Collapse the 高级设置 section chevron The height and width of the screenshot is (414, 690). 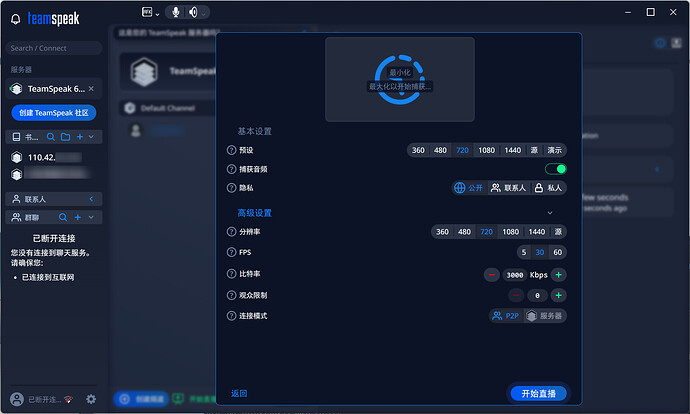click(x=550, y=213)
